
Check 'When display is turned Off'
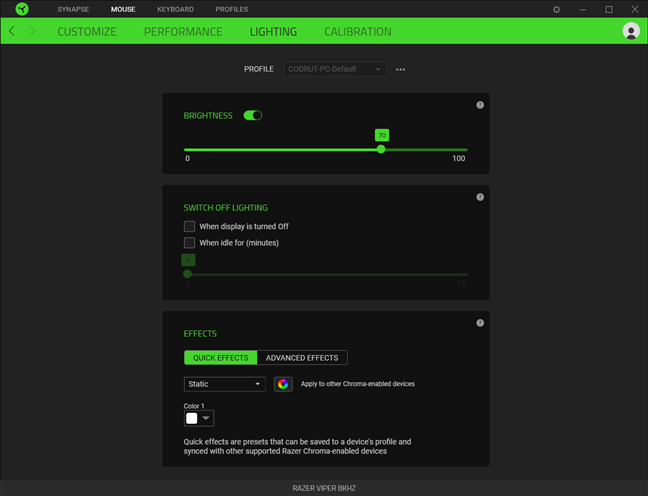coord(189,227)
